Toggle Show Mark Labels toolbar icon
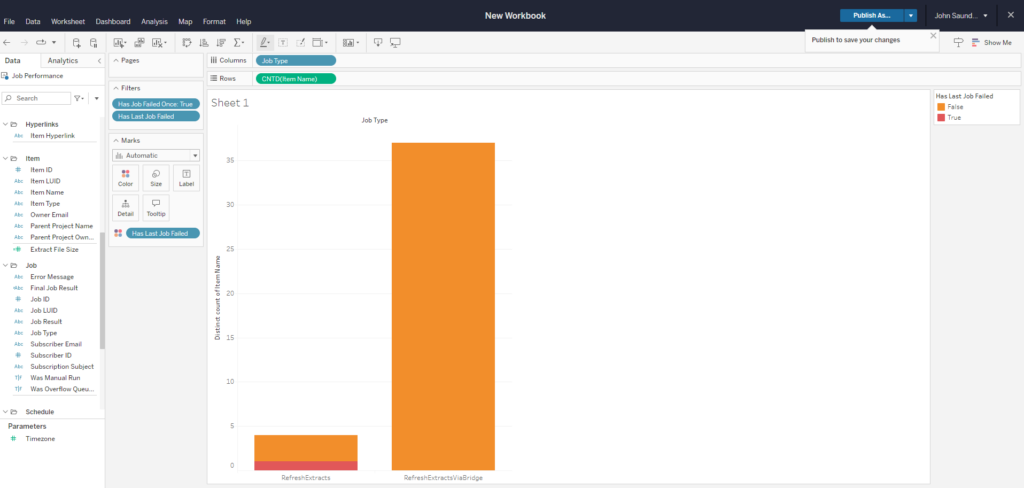This screenshot has width=1024, height=488. pyautogui.click(x=283, y=42)
